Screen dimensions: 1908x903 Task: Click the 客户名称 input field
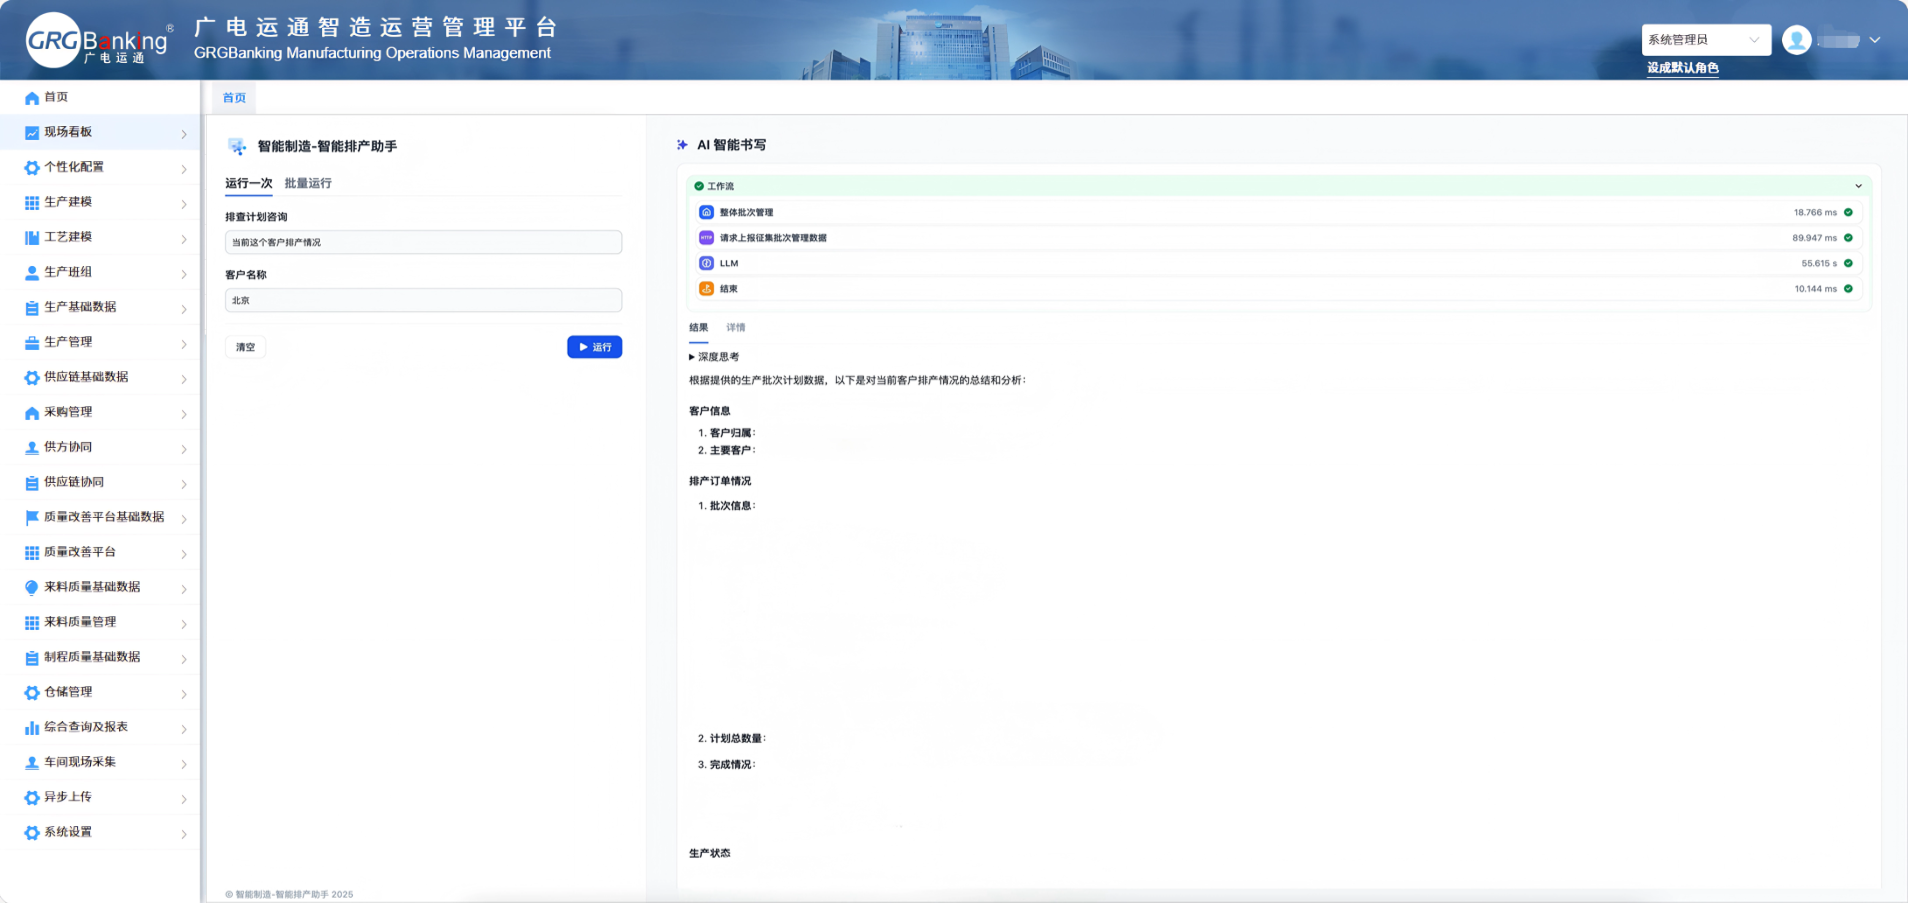click(x=423, y=300)
